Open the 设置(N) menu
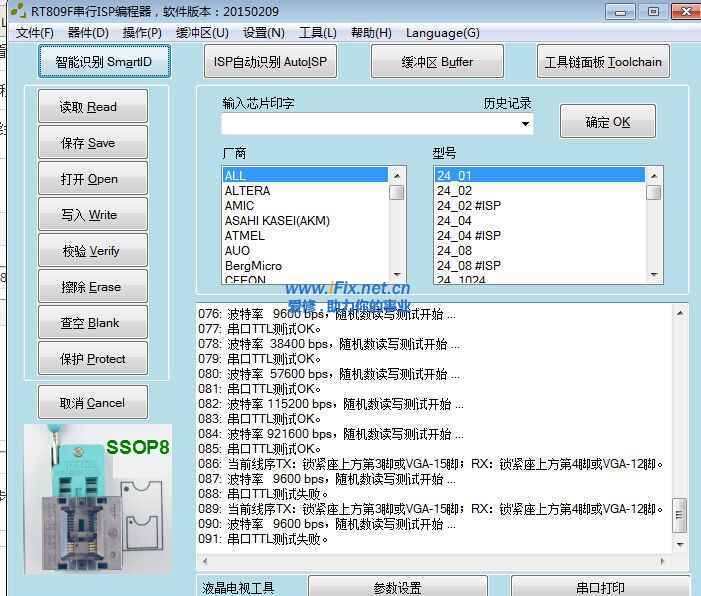The height and width of the screenshot is (596, 701). [263, 33]
